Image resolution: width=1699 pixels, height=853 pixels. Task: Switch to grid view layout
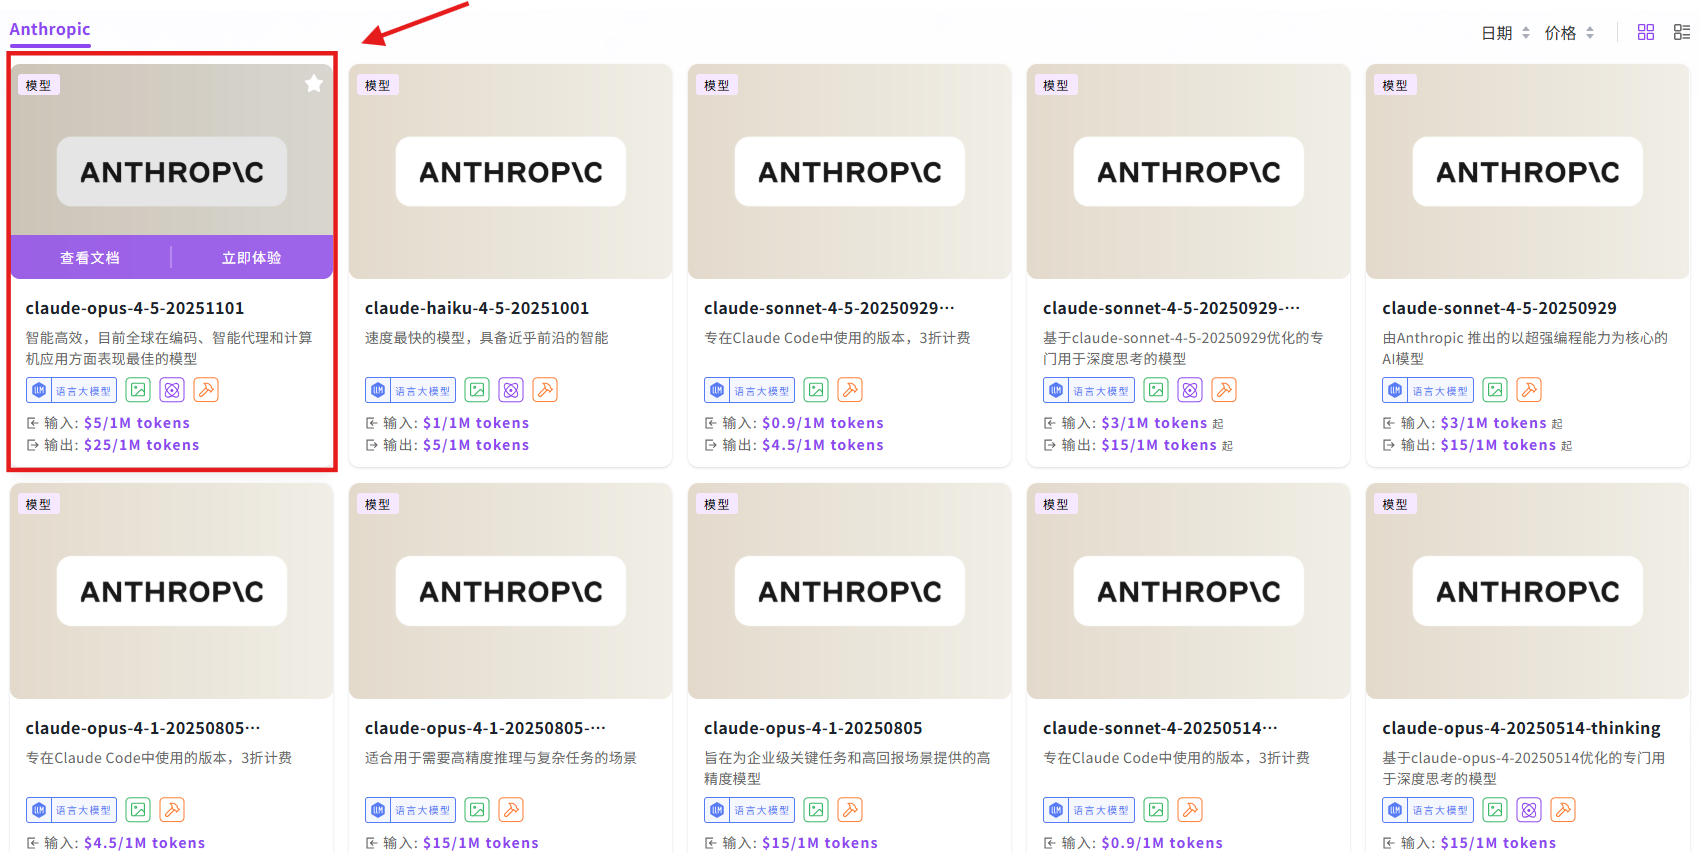pos(1645,32)
